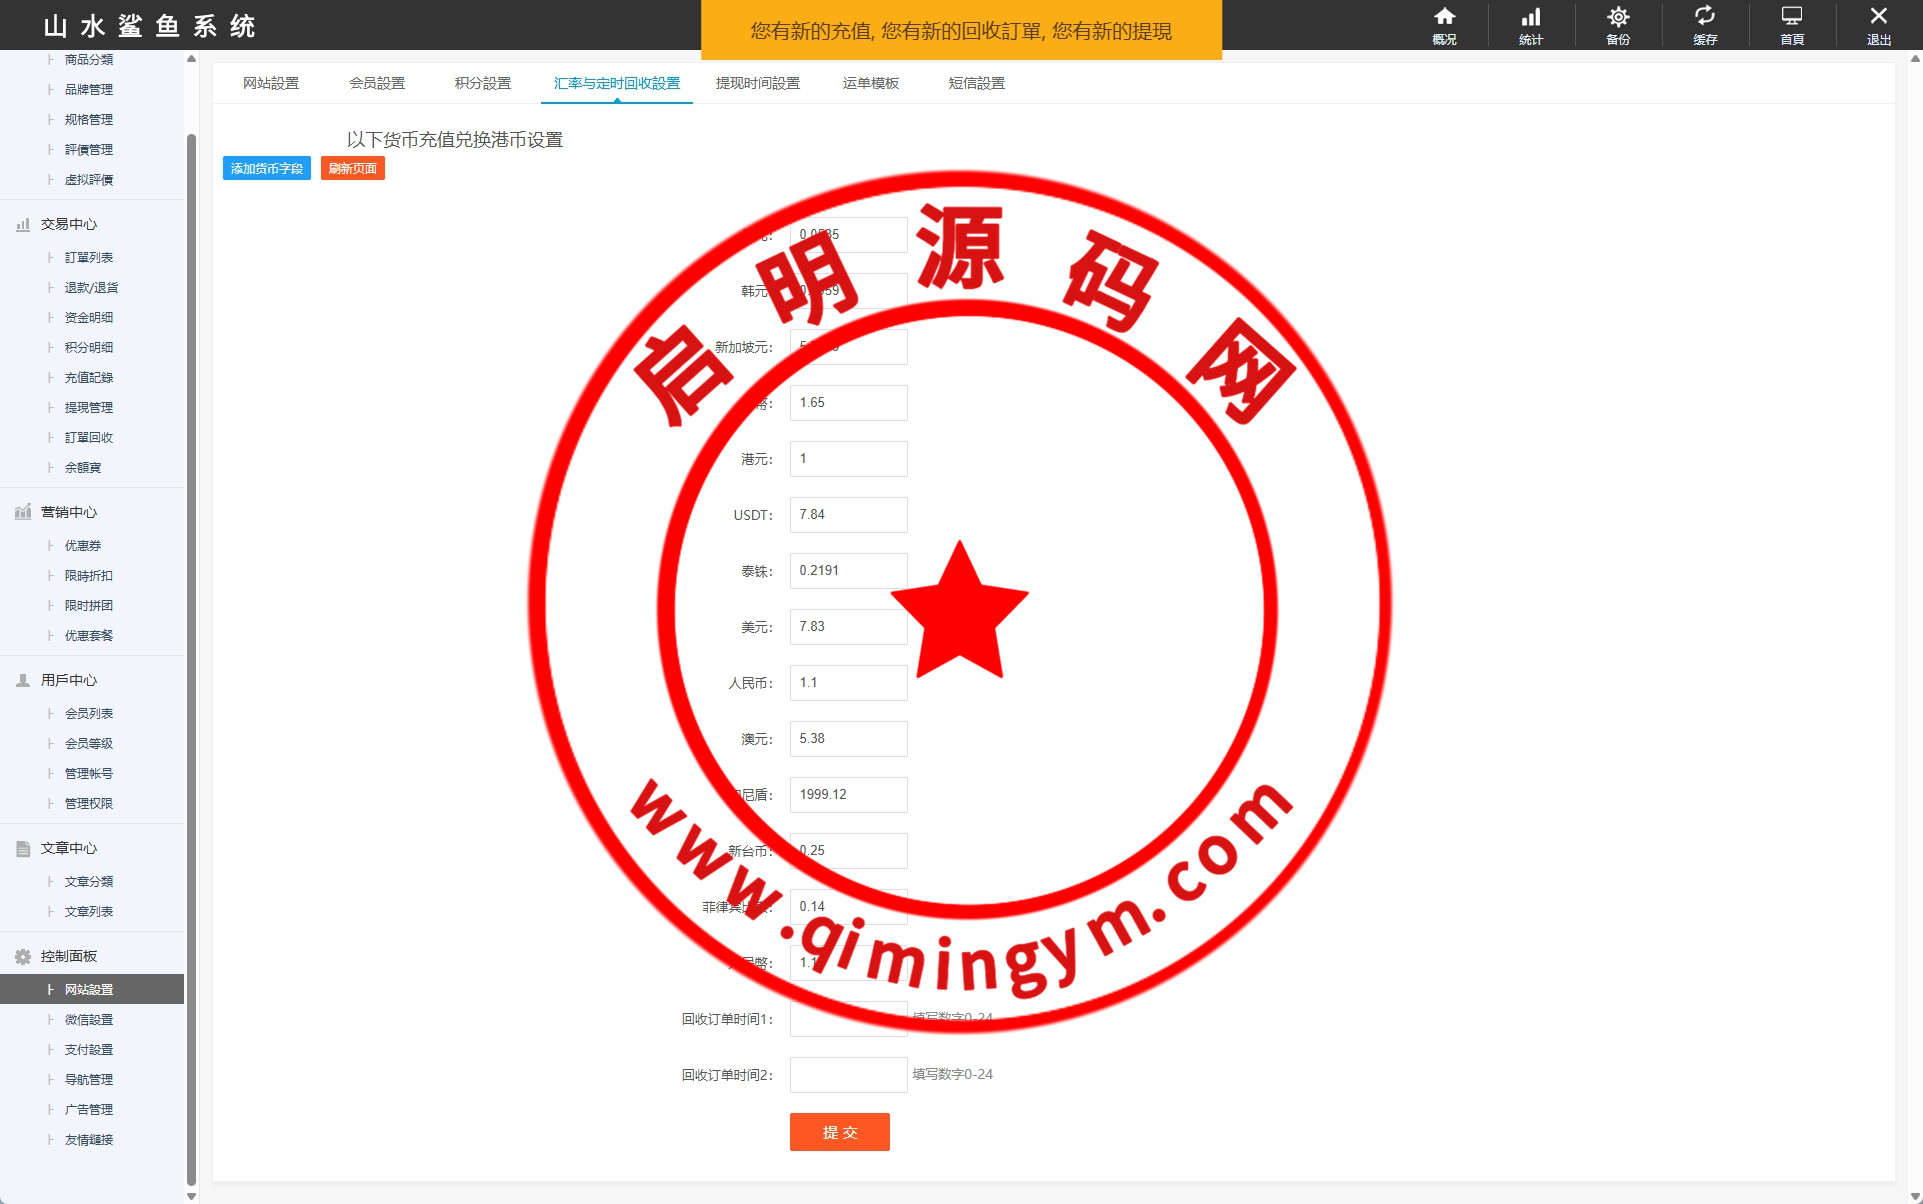Switch to the 提现时间設置 tab

point(757,83)
